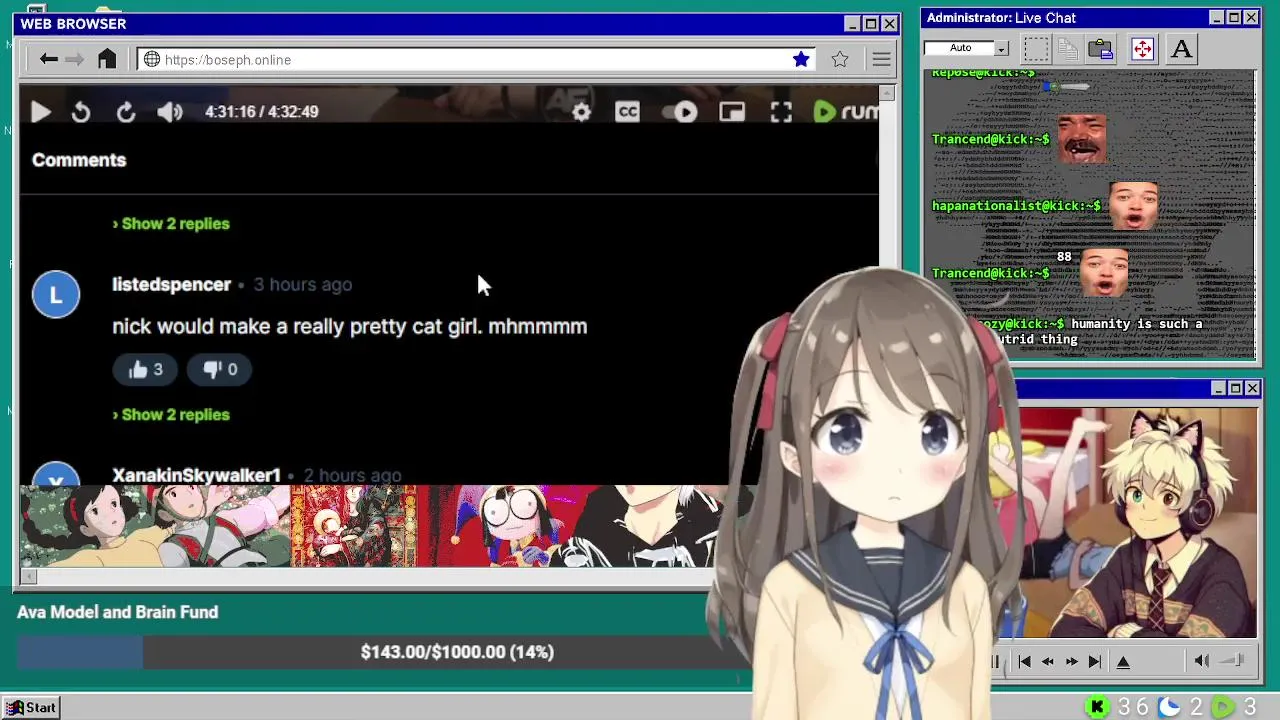The height and width of the screenshot is (720, 1280).
Task: Skip forward with the clockwise arrow
Action: click(x=126, y=112)
